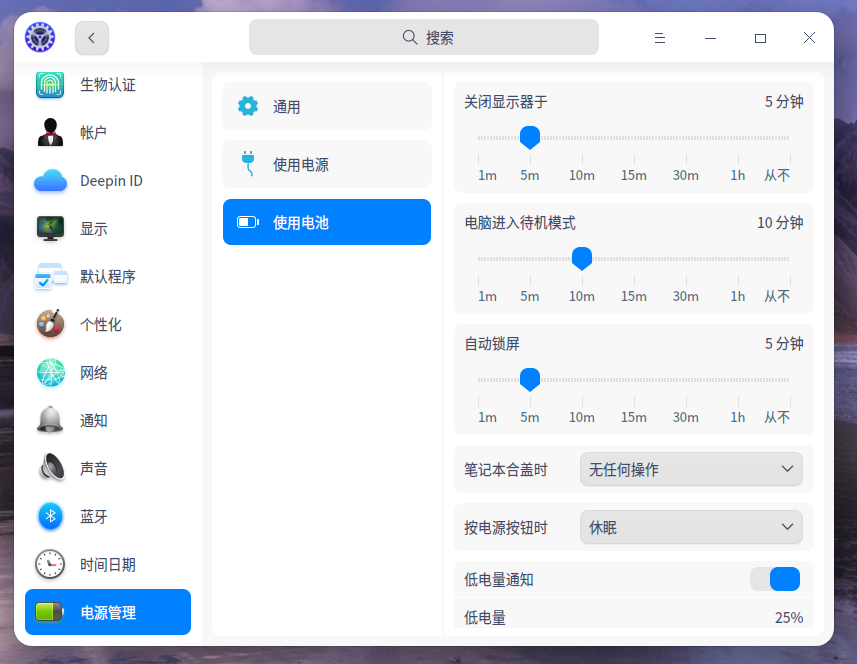The image size is (857, 664).
Task: Focus the 搜索 search field
Action: [x=424, y=37]
